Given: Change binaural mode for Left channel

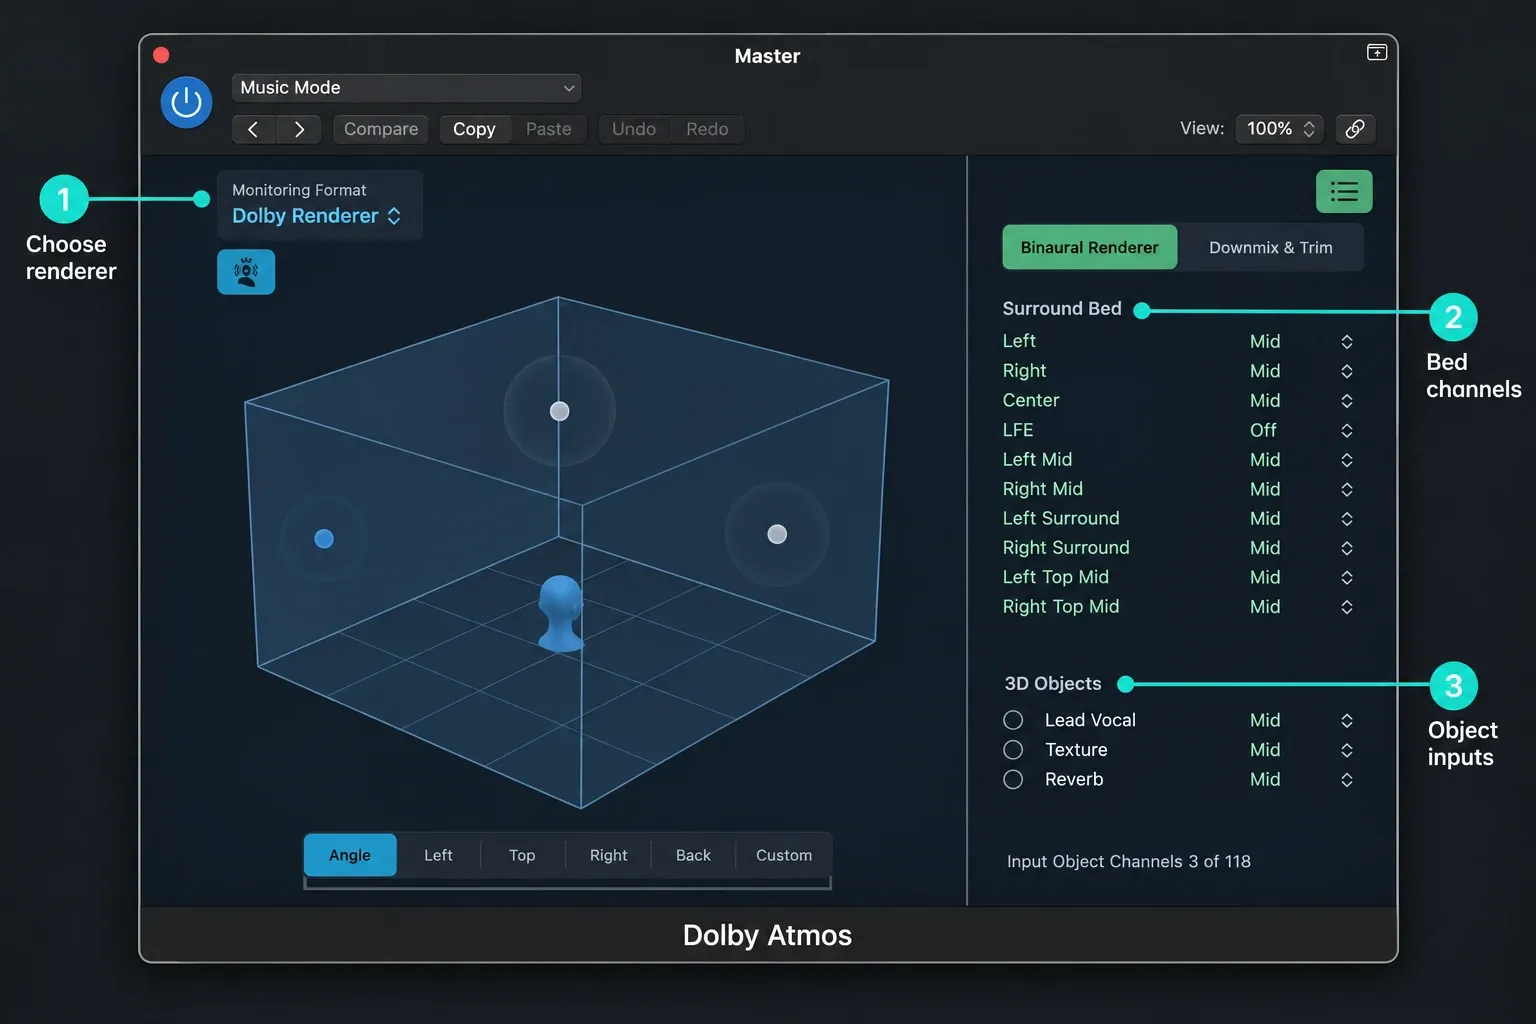Looking at the screenshot, I should (x=1347, y=342).
